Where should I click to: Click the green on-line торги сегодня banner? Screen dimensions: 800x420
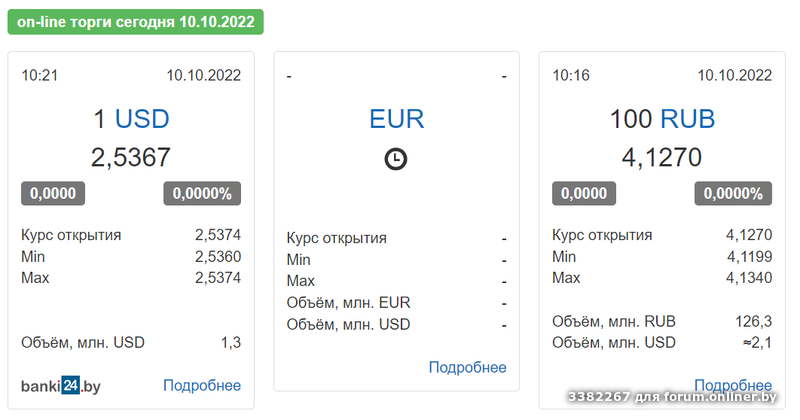coord(135,21)
